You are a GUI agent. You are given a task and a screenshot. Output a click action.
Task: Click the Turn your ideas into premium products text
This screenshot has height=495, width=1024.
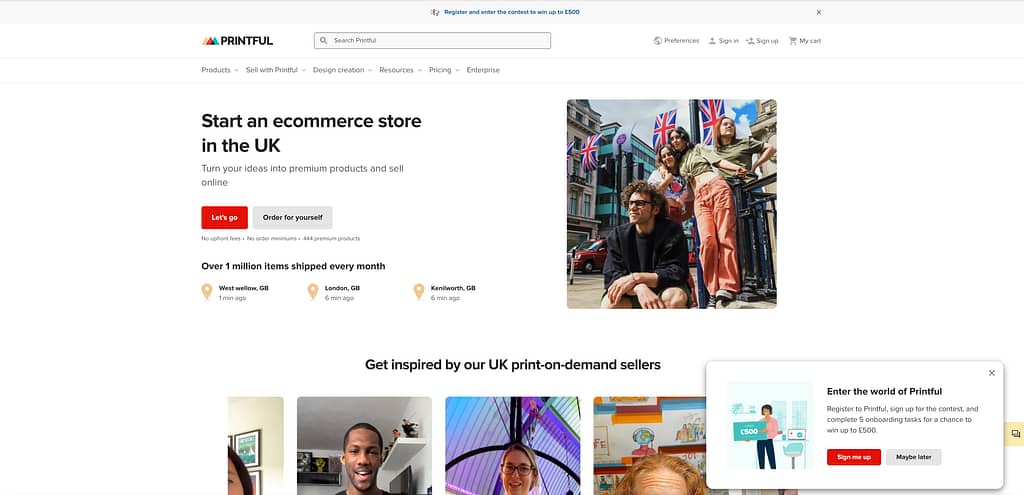tap(302, 175)
